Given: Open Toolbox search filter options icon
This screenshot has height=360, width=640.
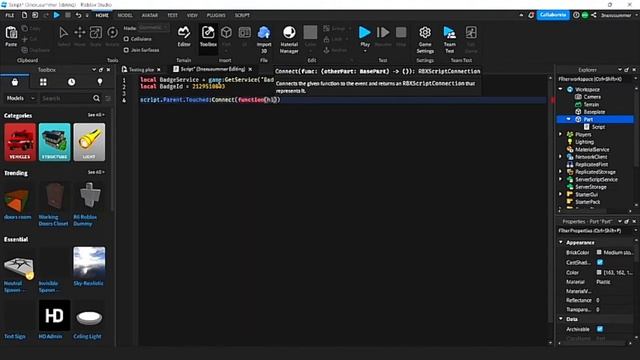Looking at the screenshot, I should [x=108, y=98].
